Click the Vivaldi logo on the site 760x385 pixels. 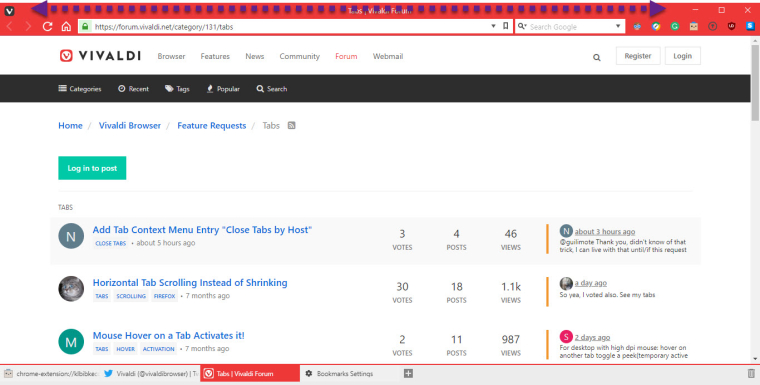[x=100, y=56]
